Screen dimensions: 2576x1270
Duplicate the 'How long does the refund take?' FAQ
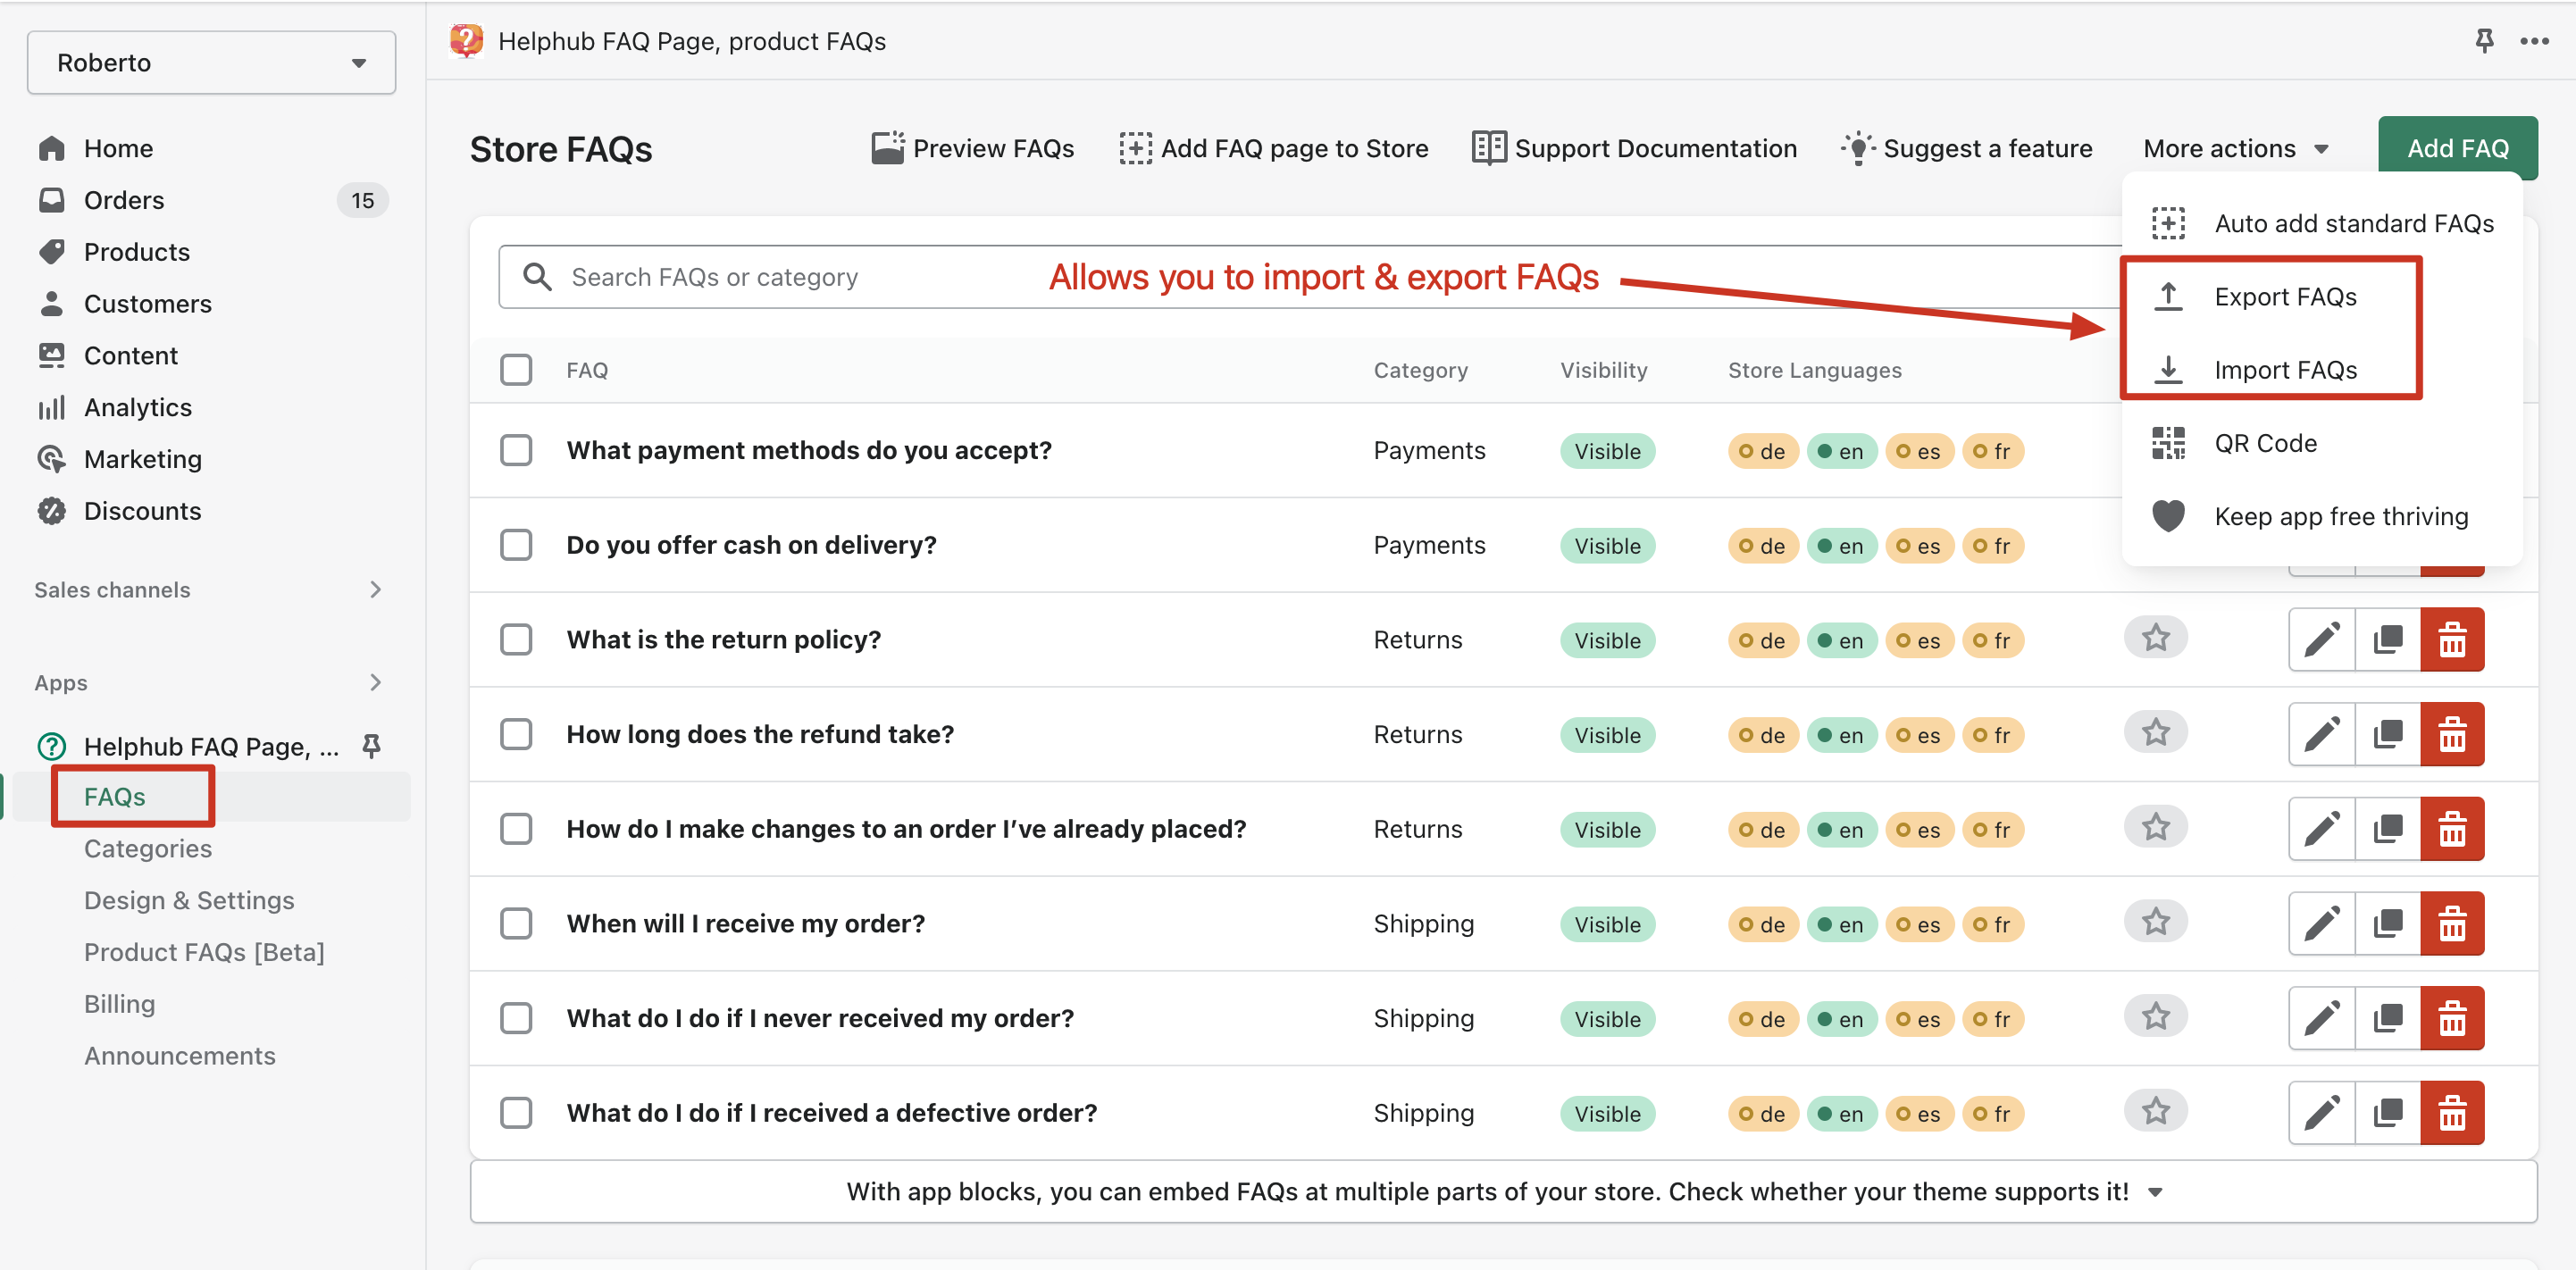tap(2387, 735)
